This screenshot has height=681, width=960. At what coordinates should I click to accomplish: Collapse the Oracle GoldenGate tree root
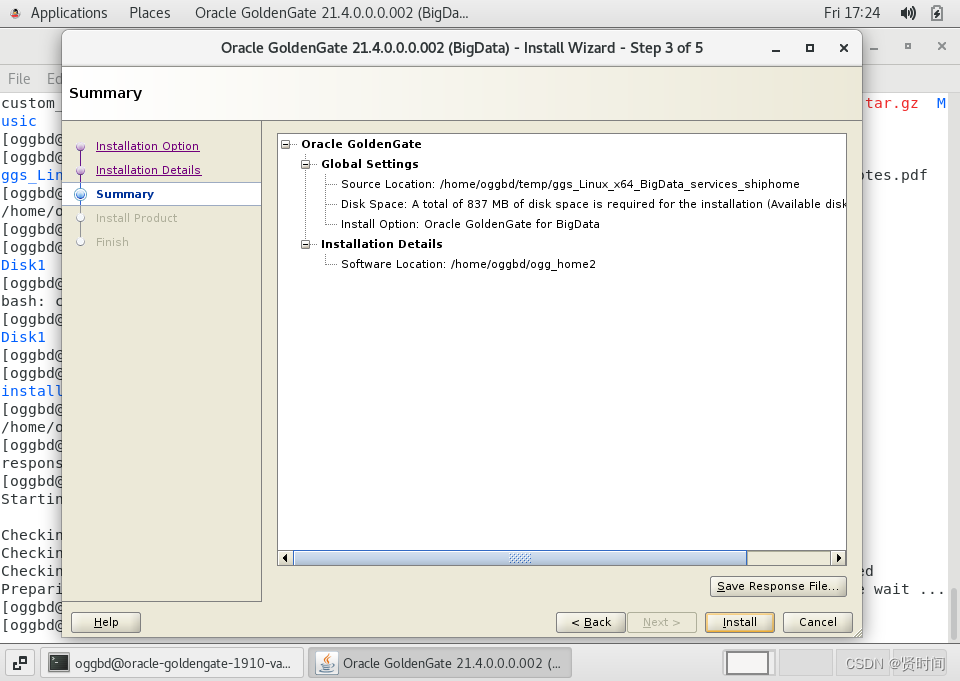pyautogui.click(x=285, y=145)
